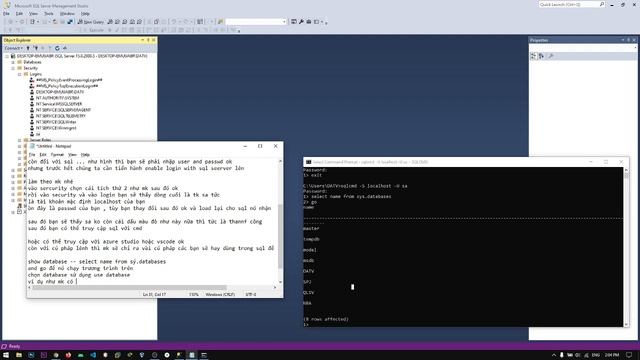Viewport: 640px width, 360px height.
Task: Select the NT SERVICE\Winmgmt login
Action: [56, 128]
